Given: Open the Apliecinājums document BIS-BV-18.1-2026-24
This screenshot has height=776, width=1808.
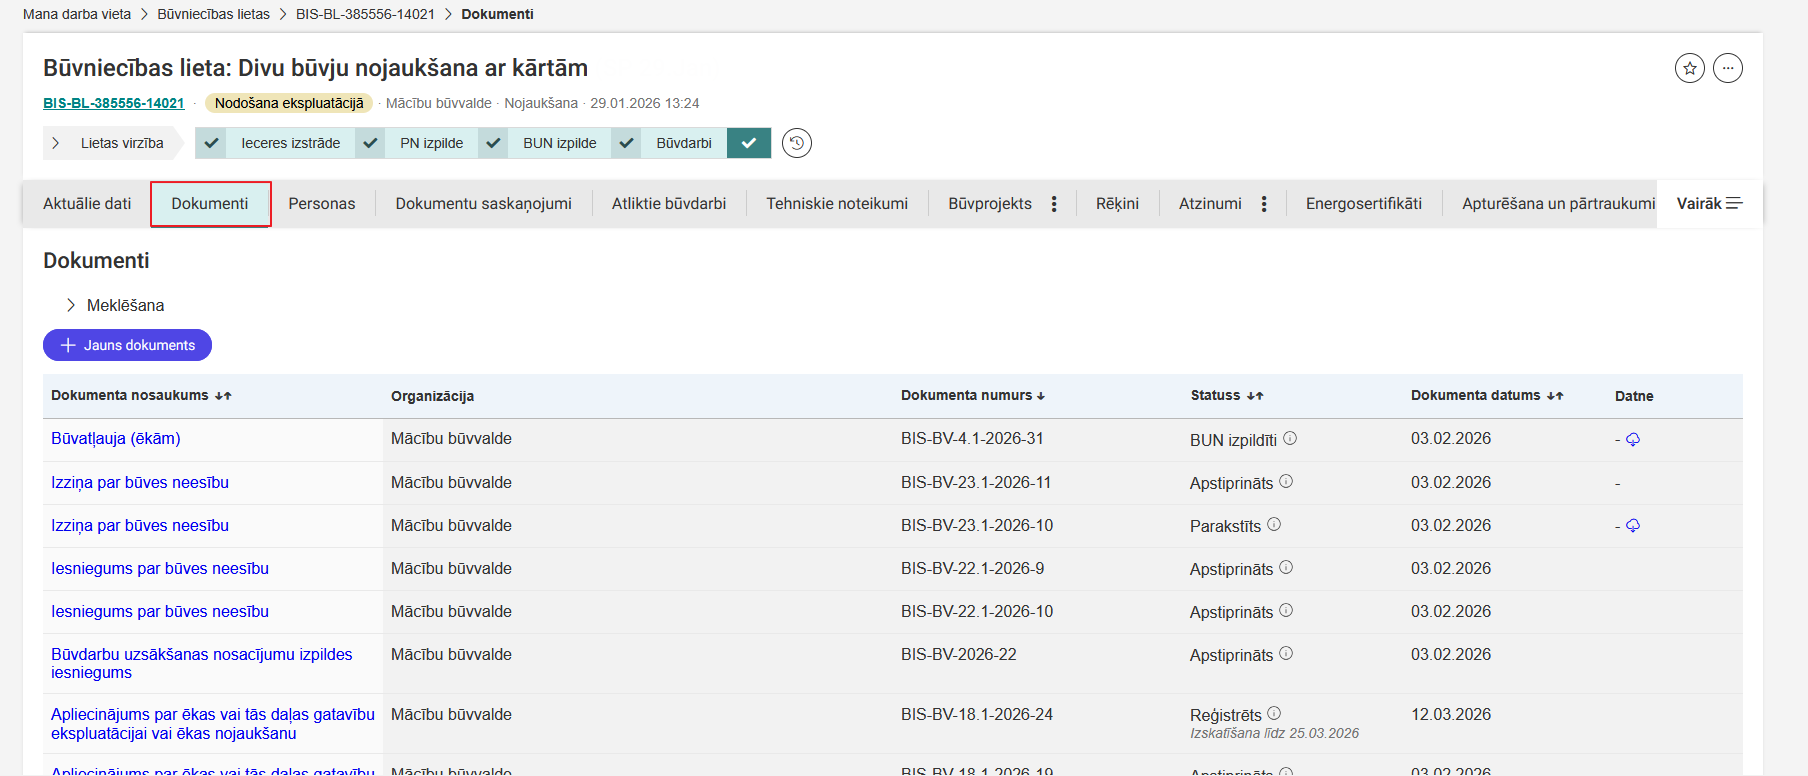Looking at the screenshot, I should click(x=213, y=723).
